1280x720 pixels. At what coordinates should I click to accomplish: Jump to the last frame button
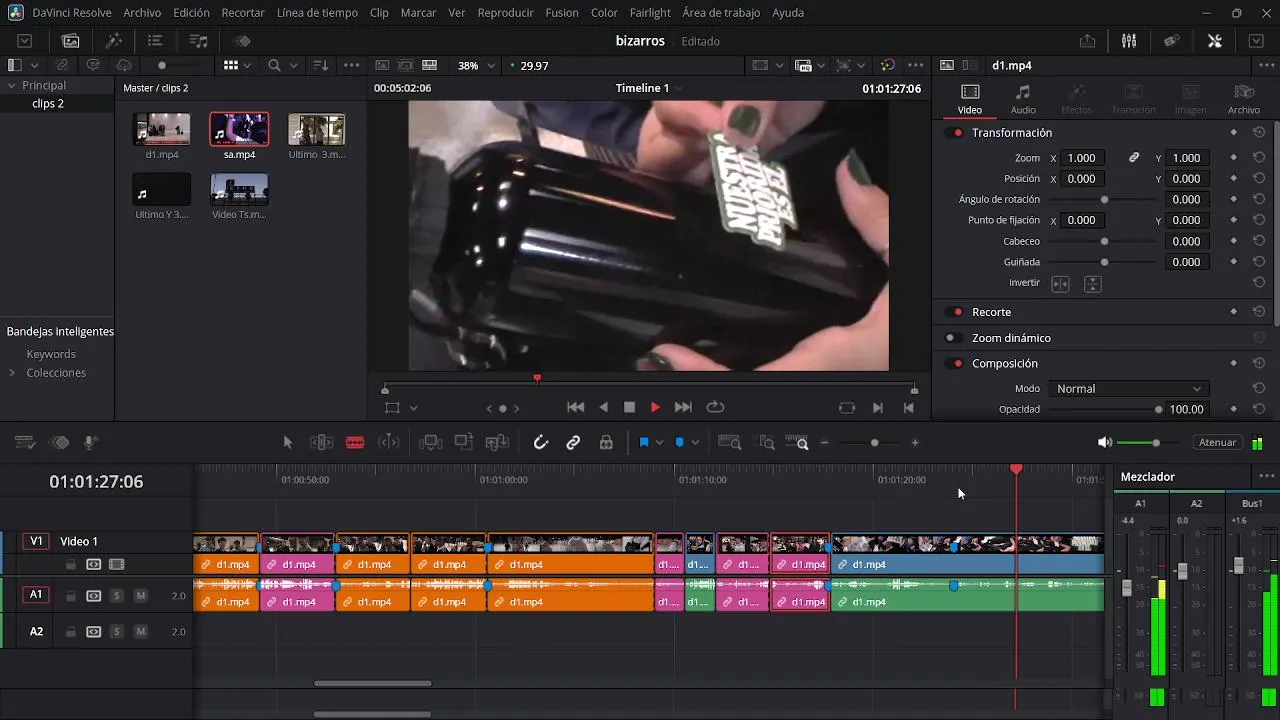pos(683,407)
